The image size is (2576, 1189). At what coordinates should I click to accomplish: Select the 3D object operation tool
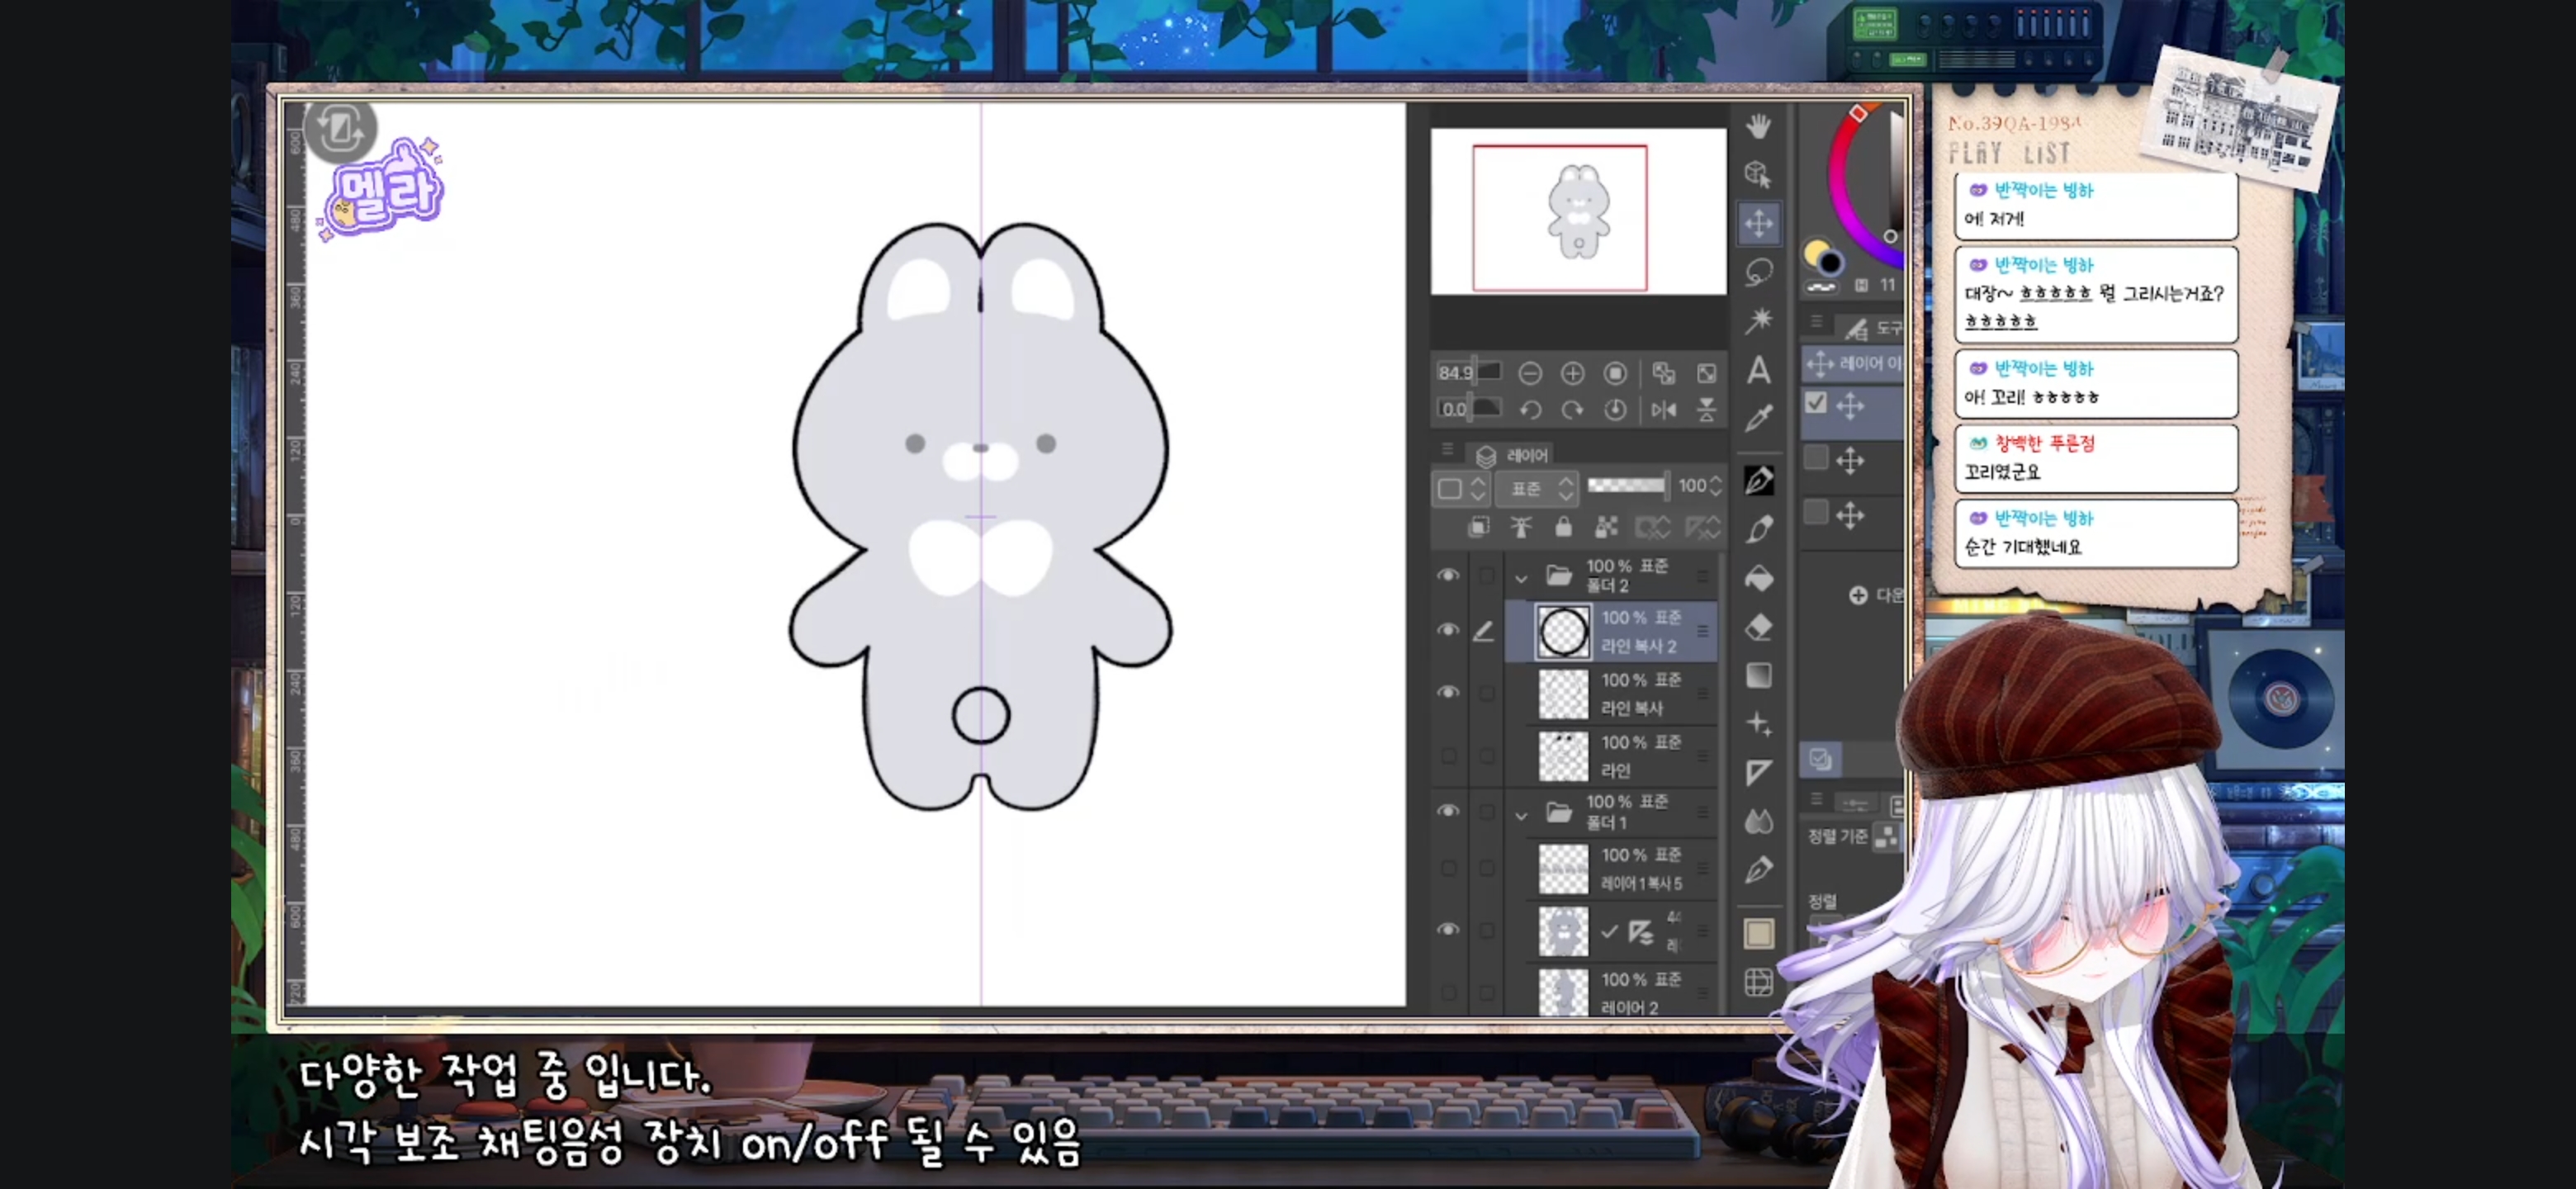click(1758, 174)
